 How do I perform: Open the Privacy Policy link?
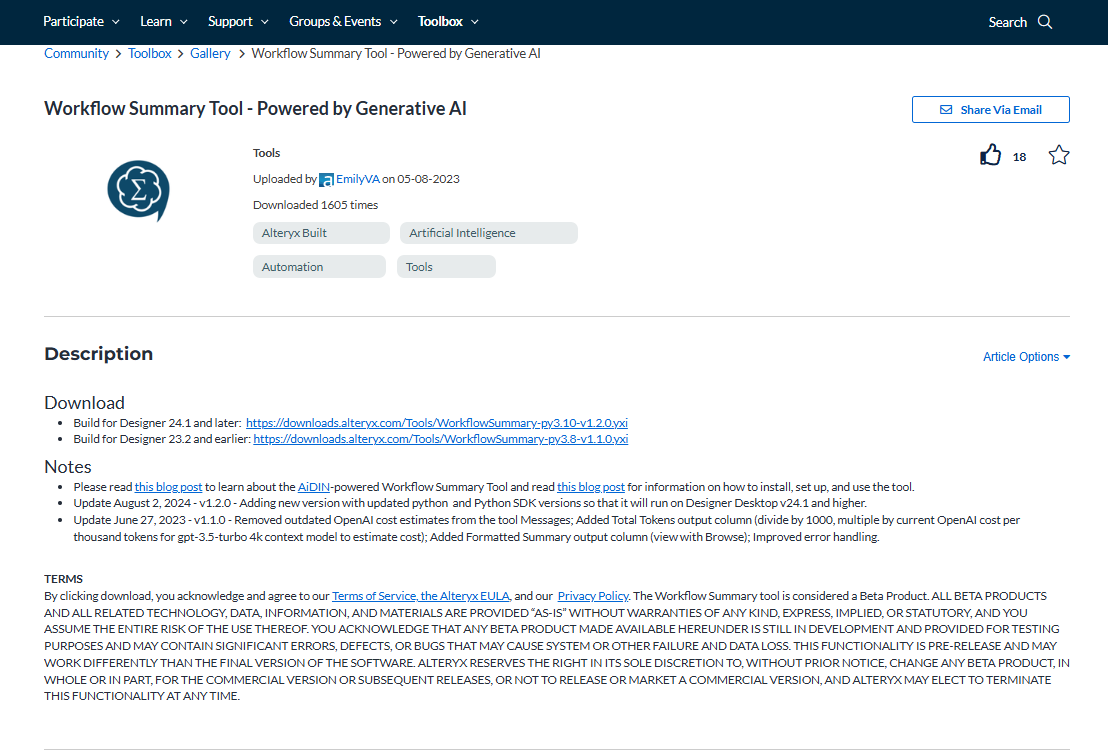click(x=593, y=596)
